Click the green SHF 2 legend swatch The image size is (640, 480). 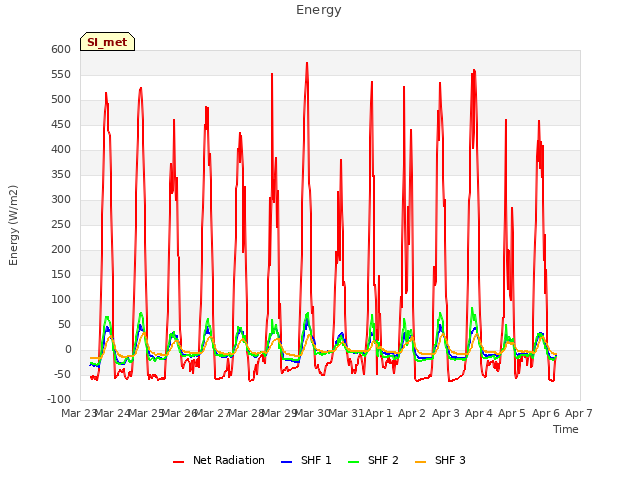[353, 462]
